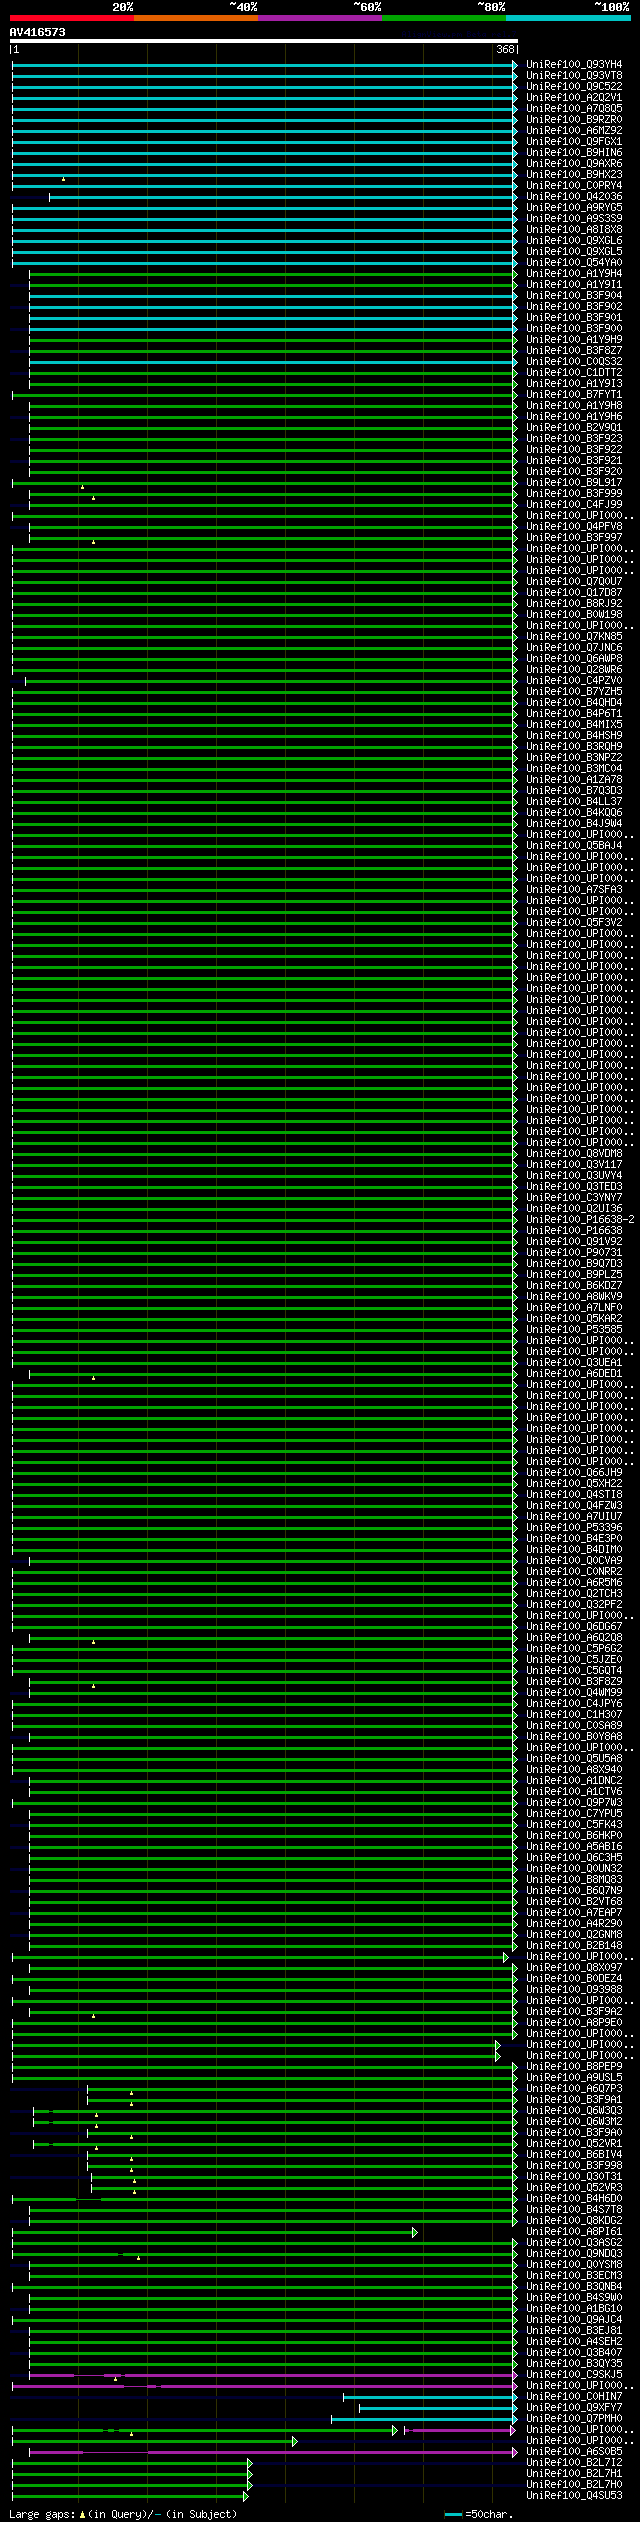The width and height of the screenshot is (640, 2522).
Task: Select hit label UniRef100_B3F900
Action: (574, 329)
